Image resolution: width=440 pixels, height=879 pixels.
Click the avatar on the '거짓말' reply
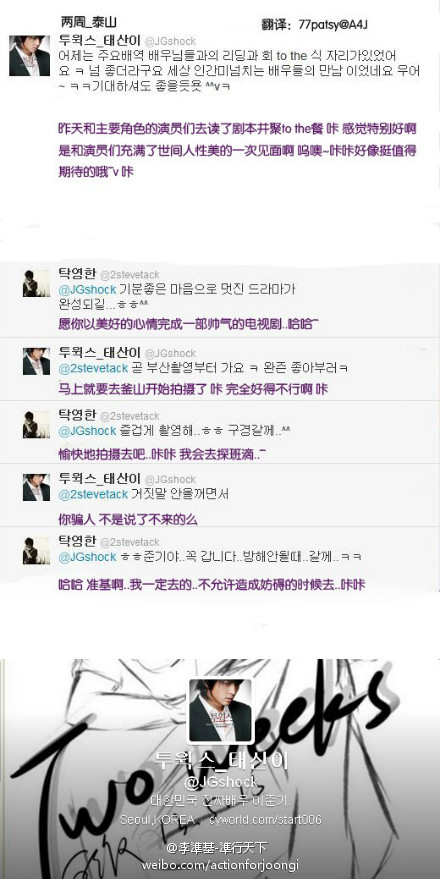(36, 488)
